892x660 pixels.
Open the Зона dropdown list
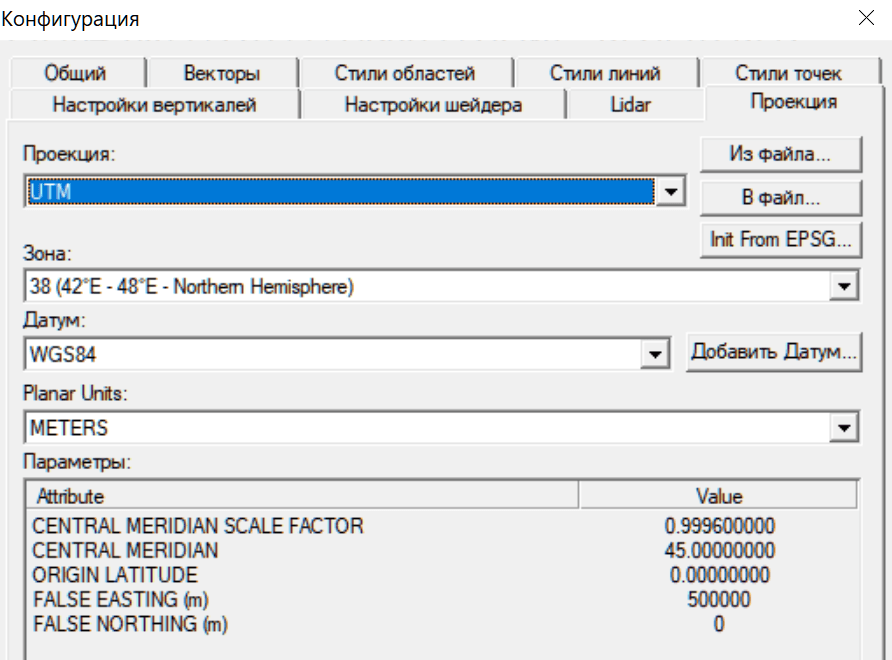click(845, 288)
